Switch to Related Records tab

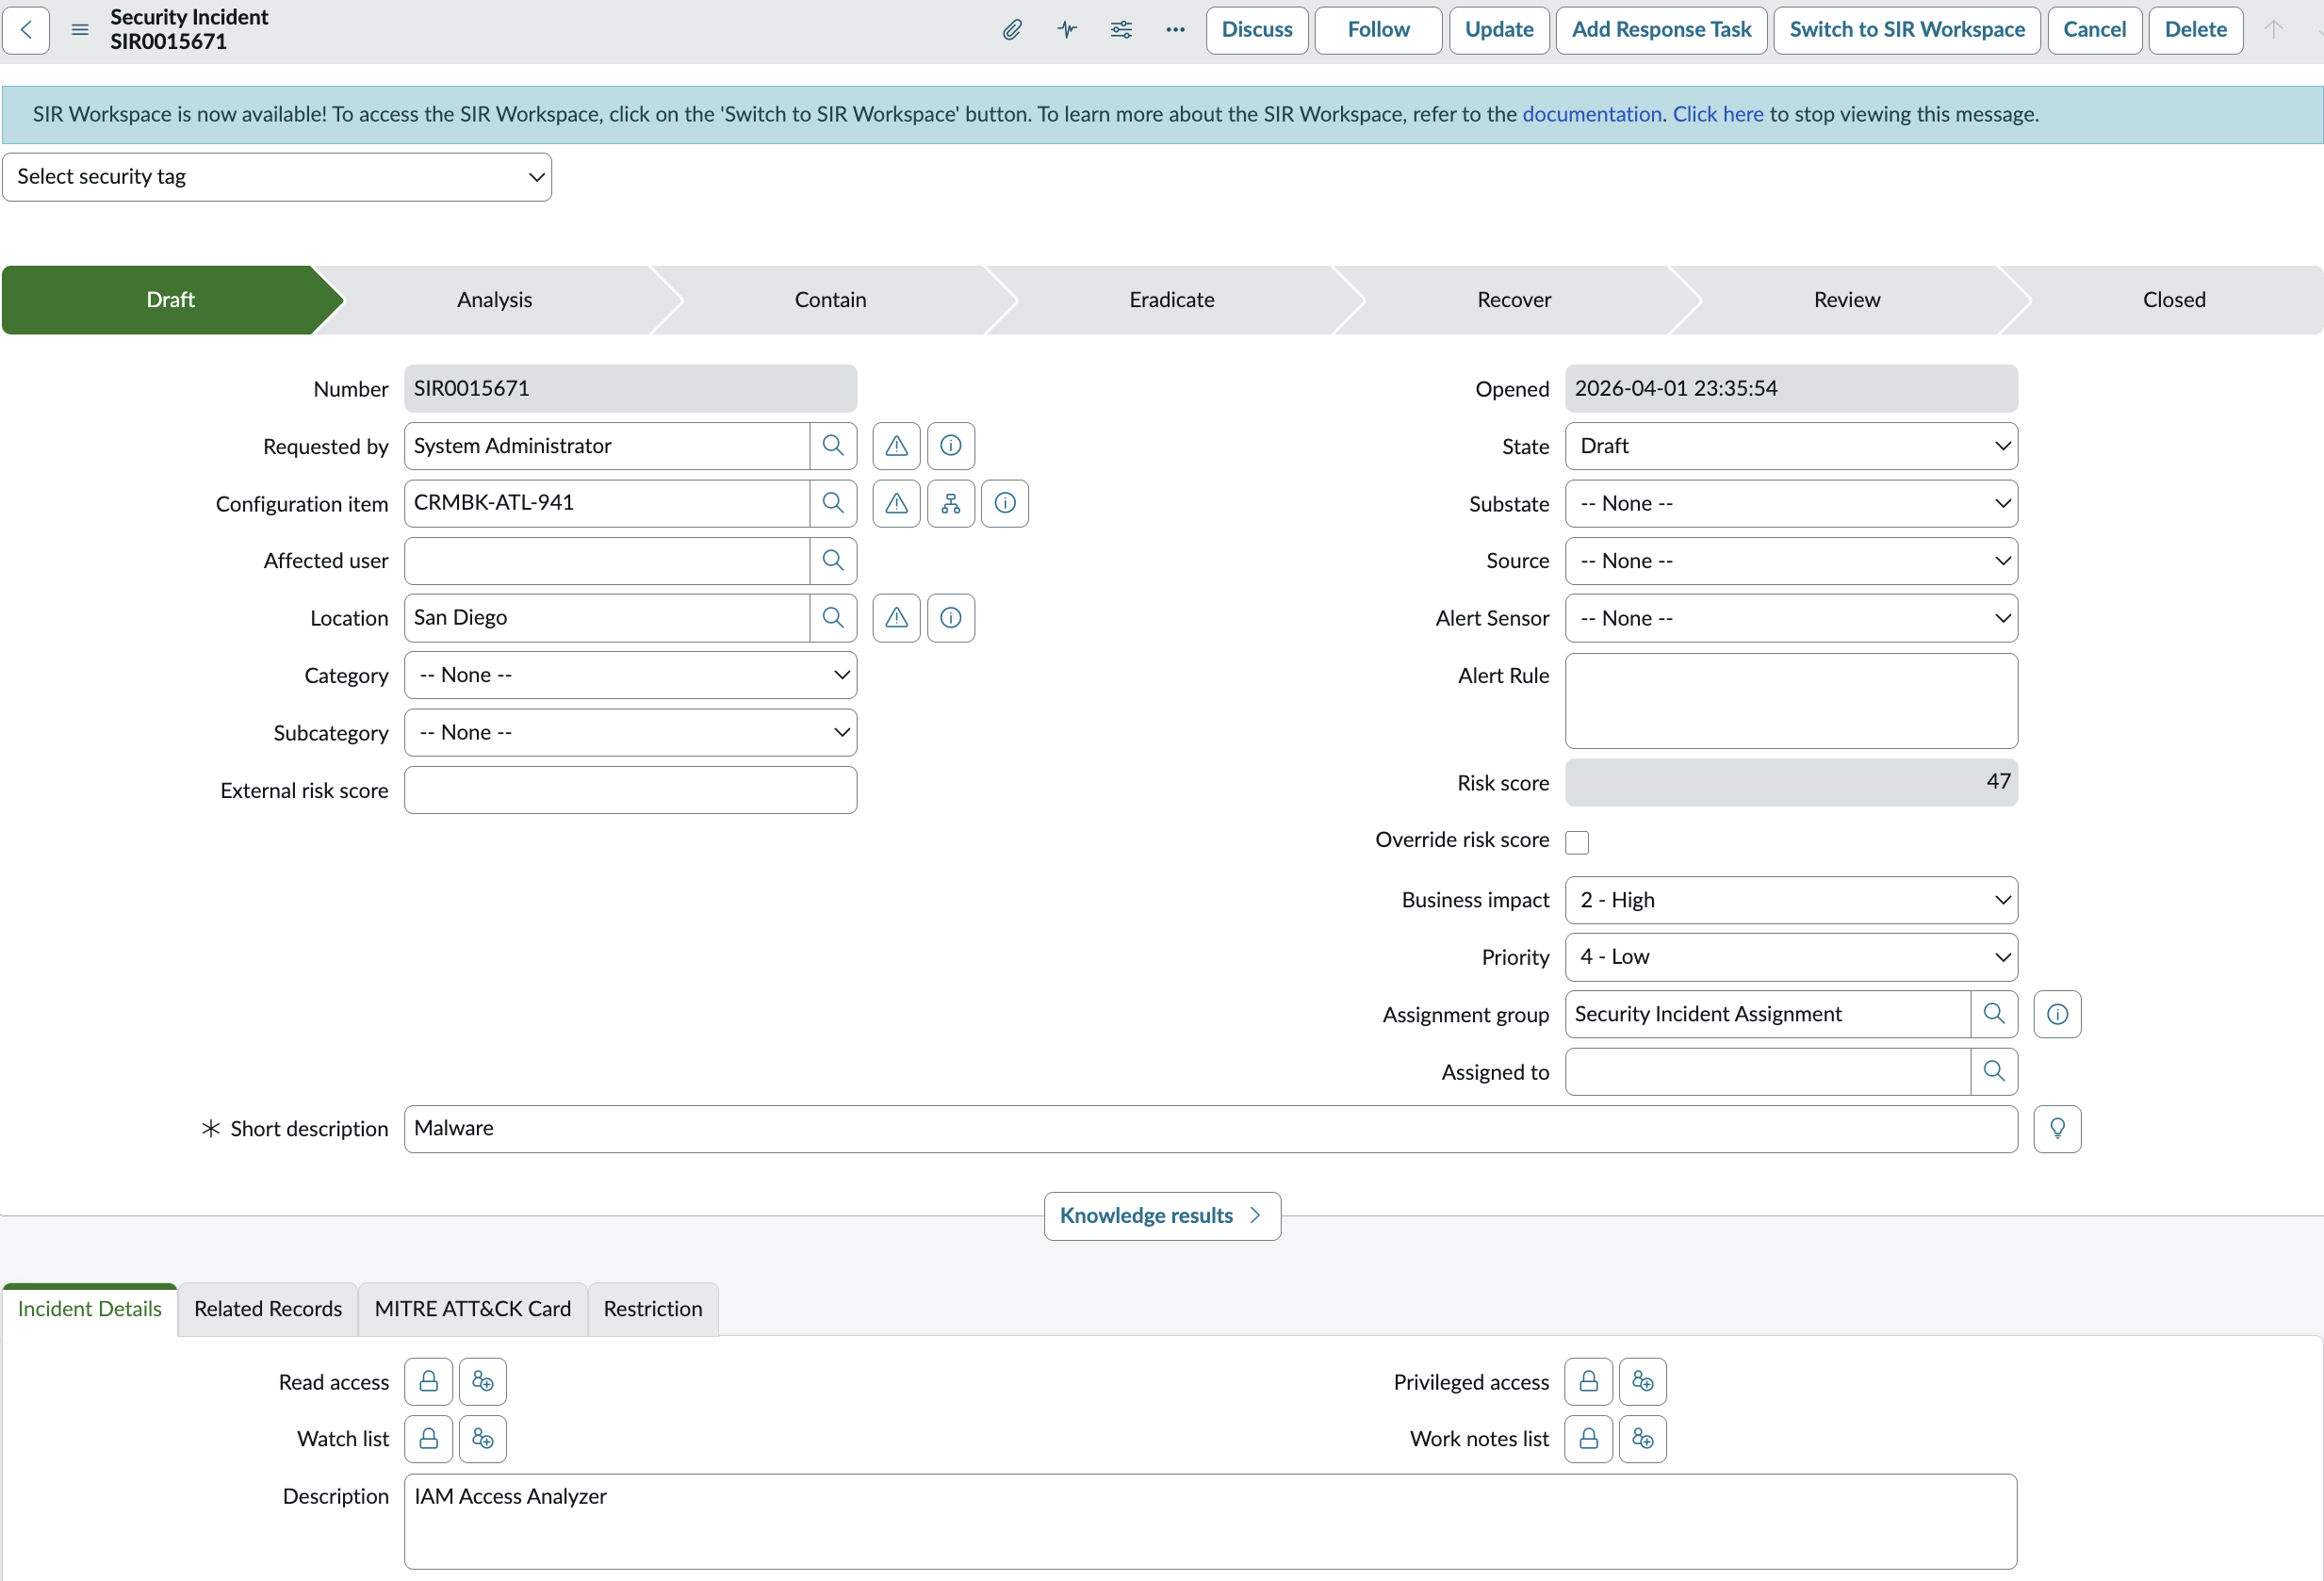(x=268, y=1309)
